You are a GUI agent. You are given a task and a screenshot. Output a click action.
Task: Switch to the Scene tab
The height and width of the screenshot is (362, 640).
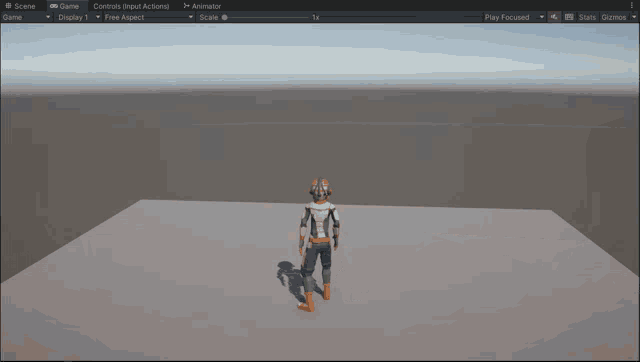tap(20, 6)
